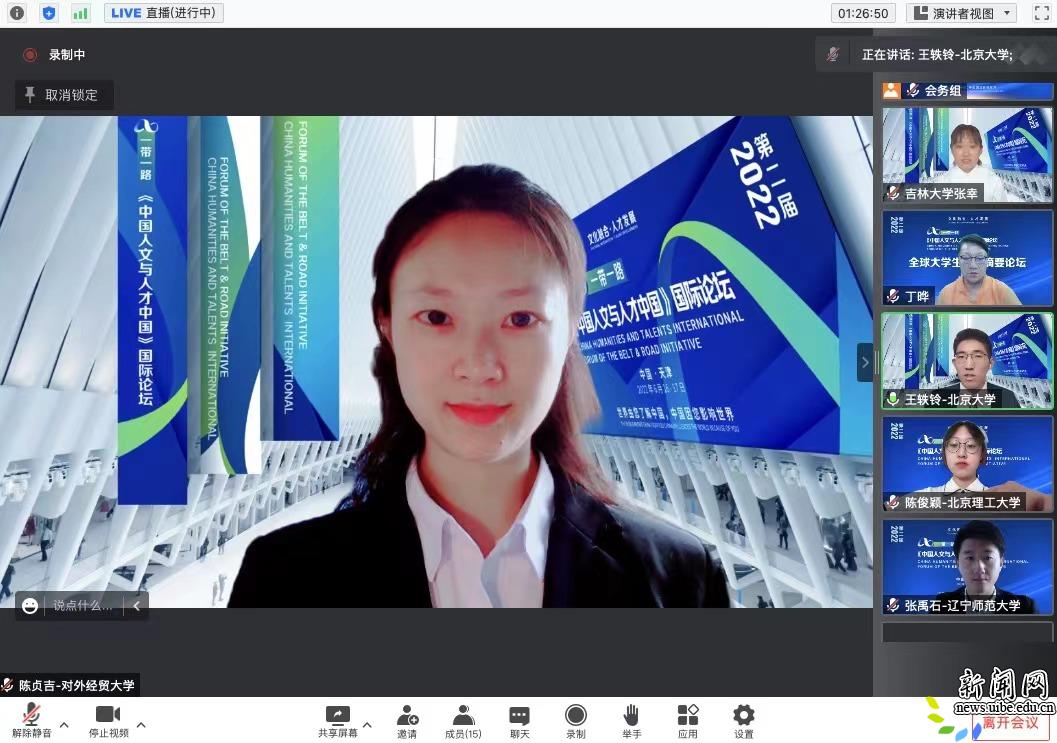Open the Members (15) list
Image resolution: width=1057 pixels, height=743 pixels.
(463, 722)
